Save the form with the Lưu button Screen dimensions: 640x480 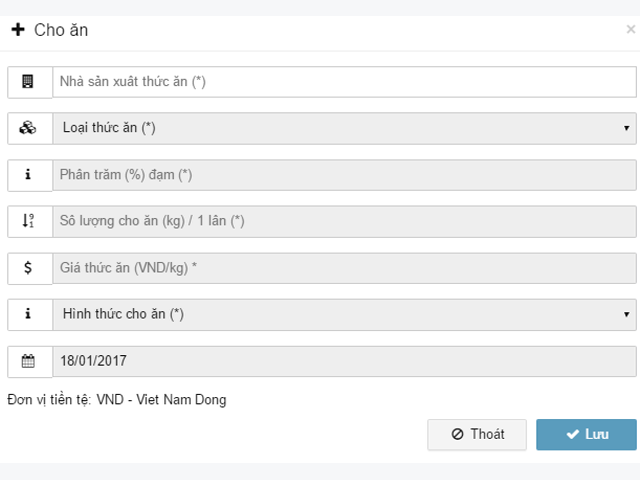pyautogui.click(x=586, y=434)
